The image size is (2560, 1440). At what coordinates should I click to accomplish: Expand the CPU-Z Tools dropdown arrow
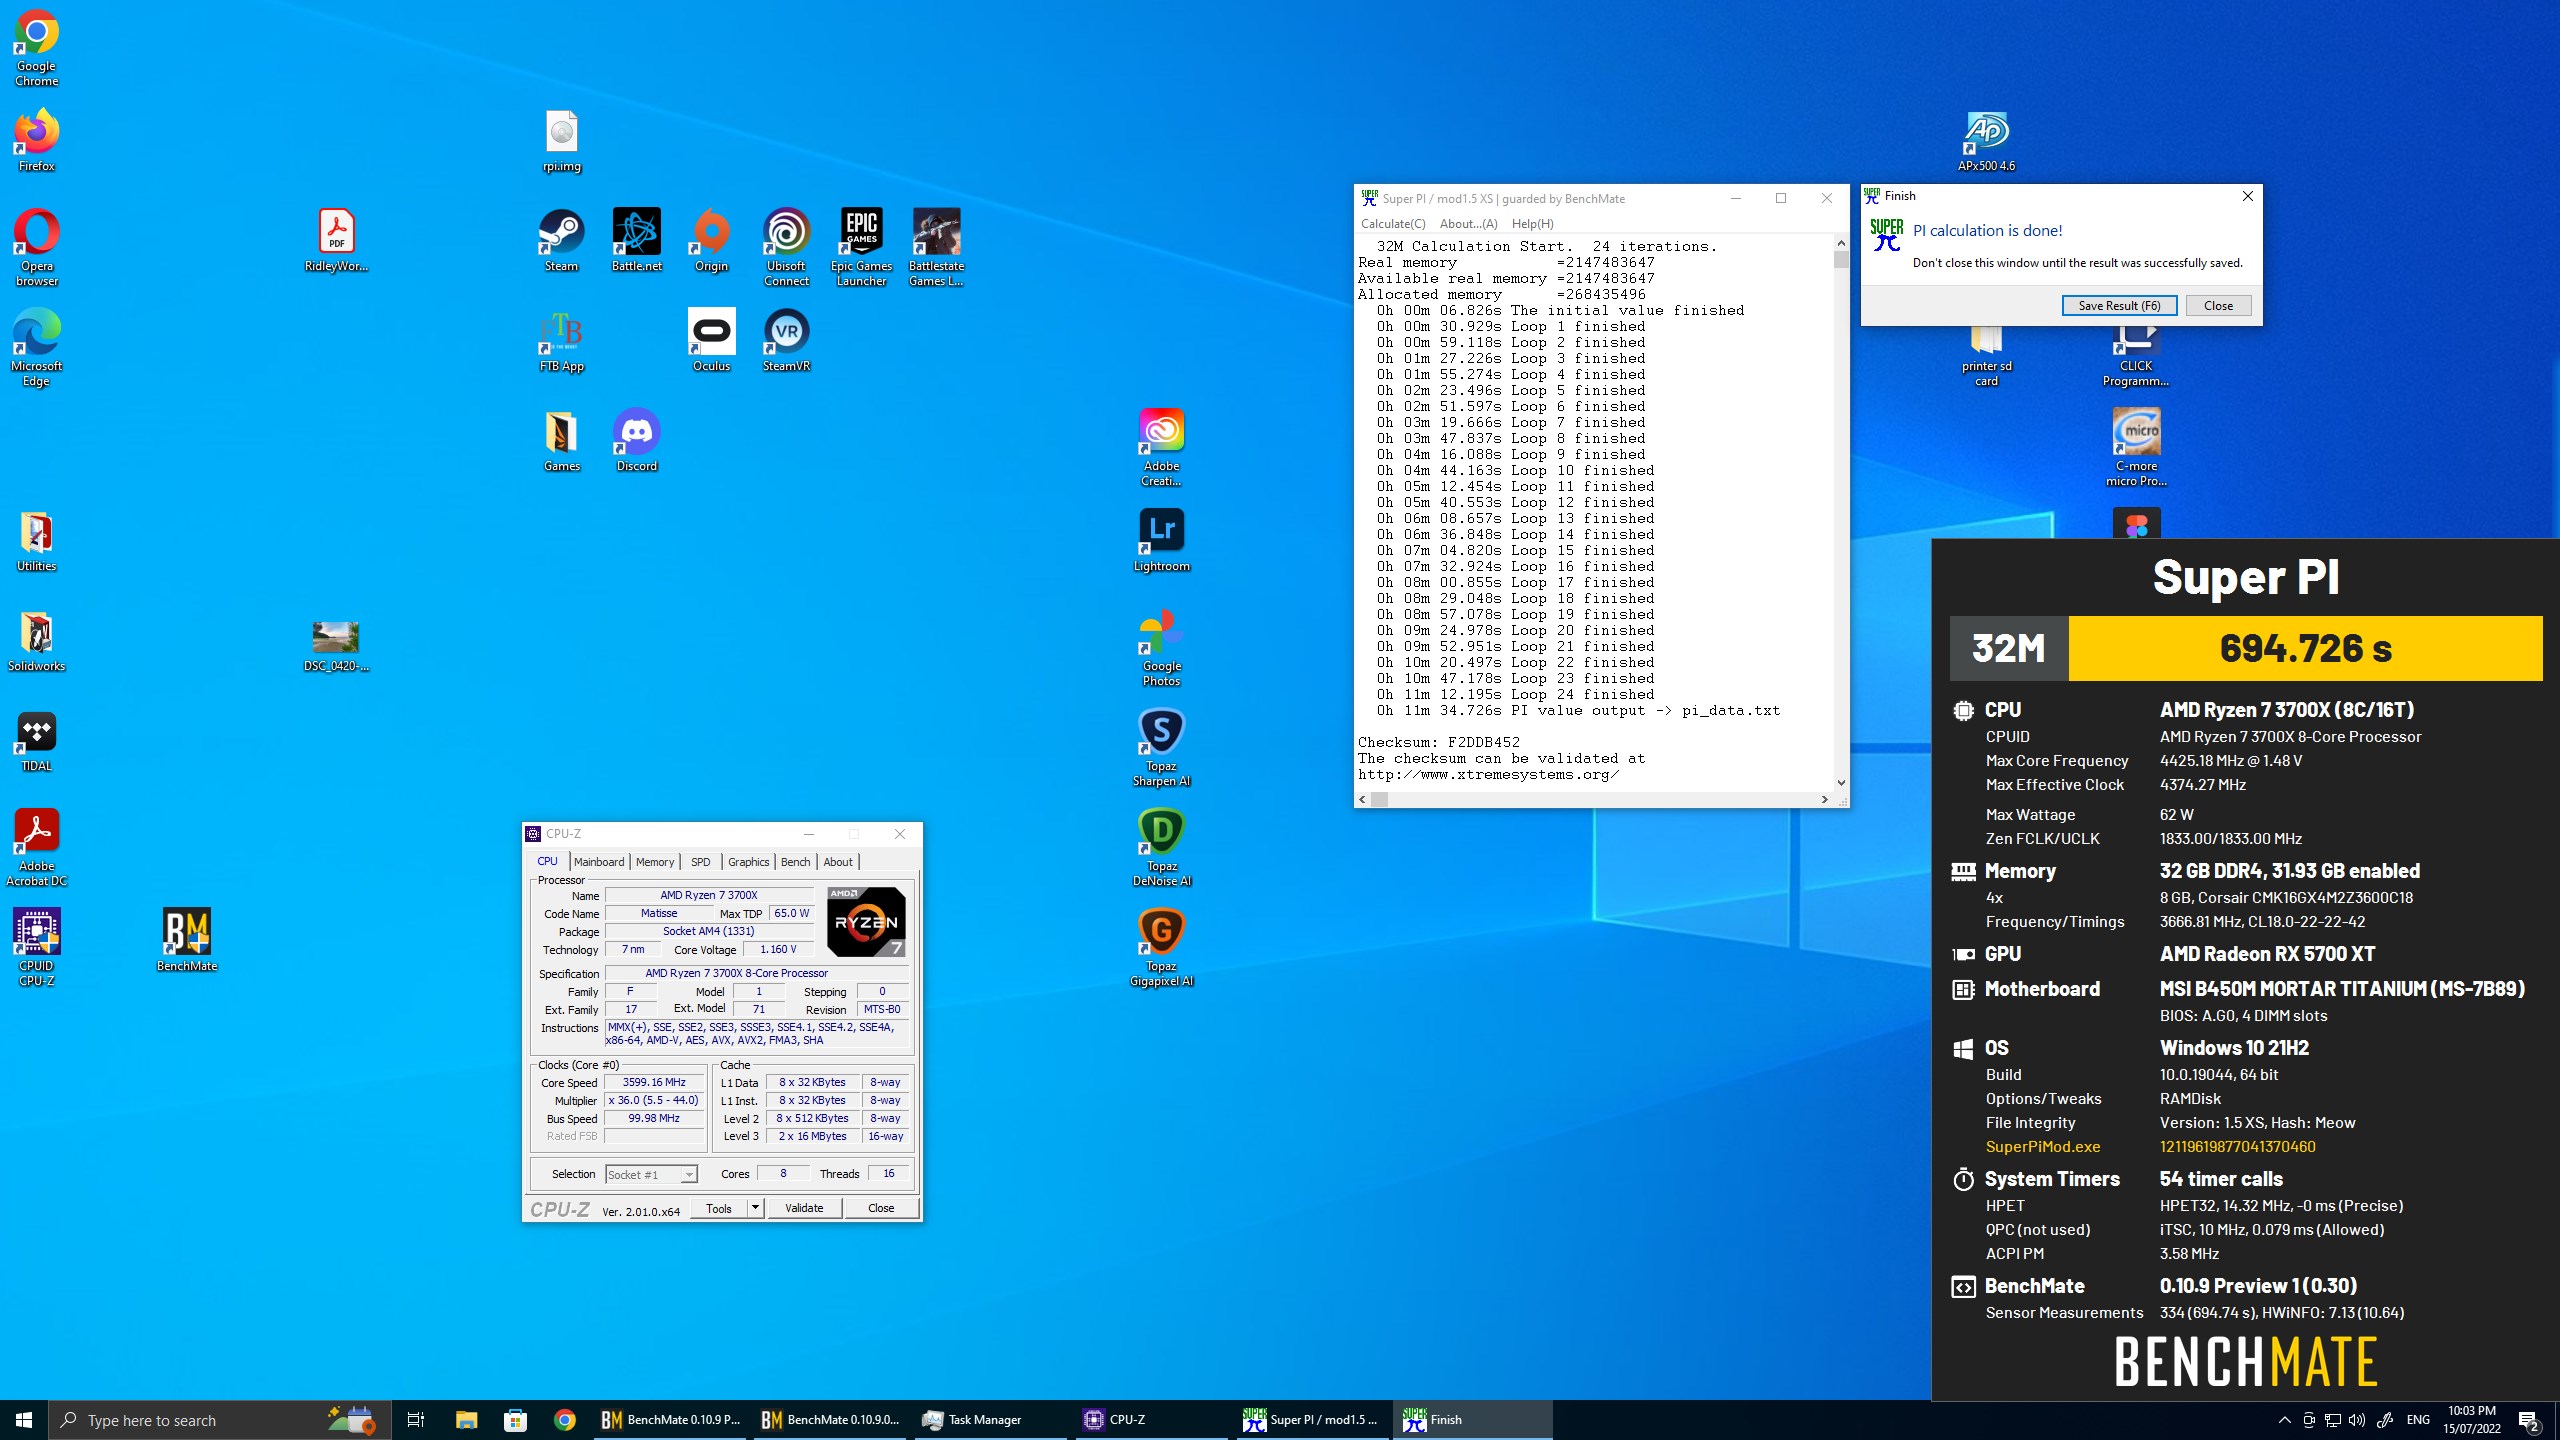[x=755, y=1208]
